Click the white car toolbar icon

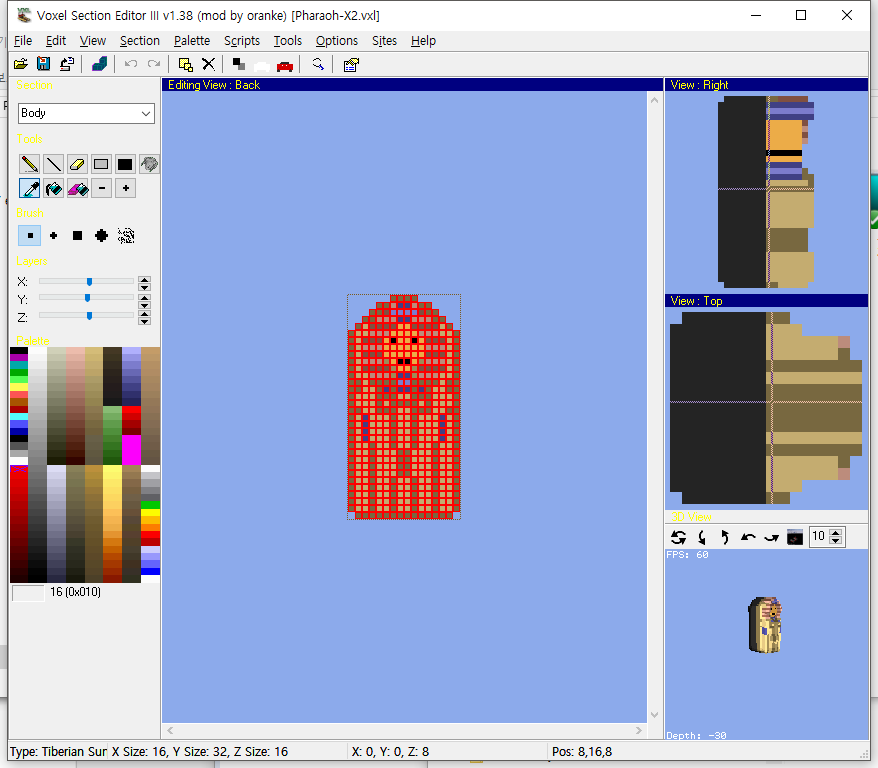click(261, 65)
